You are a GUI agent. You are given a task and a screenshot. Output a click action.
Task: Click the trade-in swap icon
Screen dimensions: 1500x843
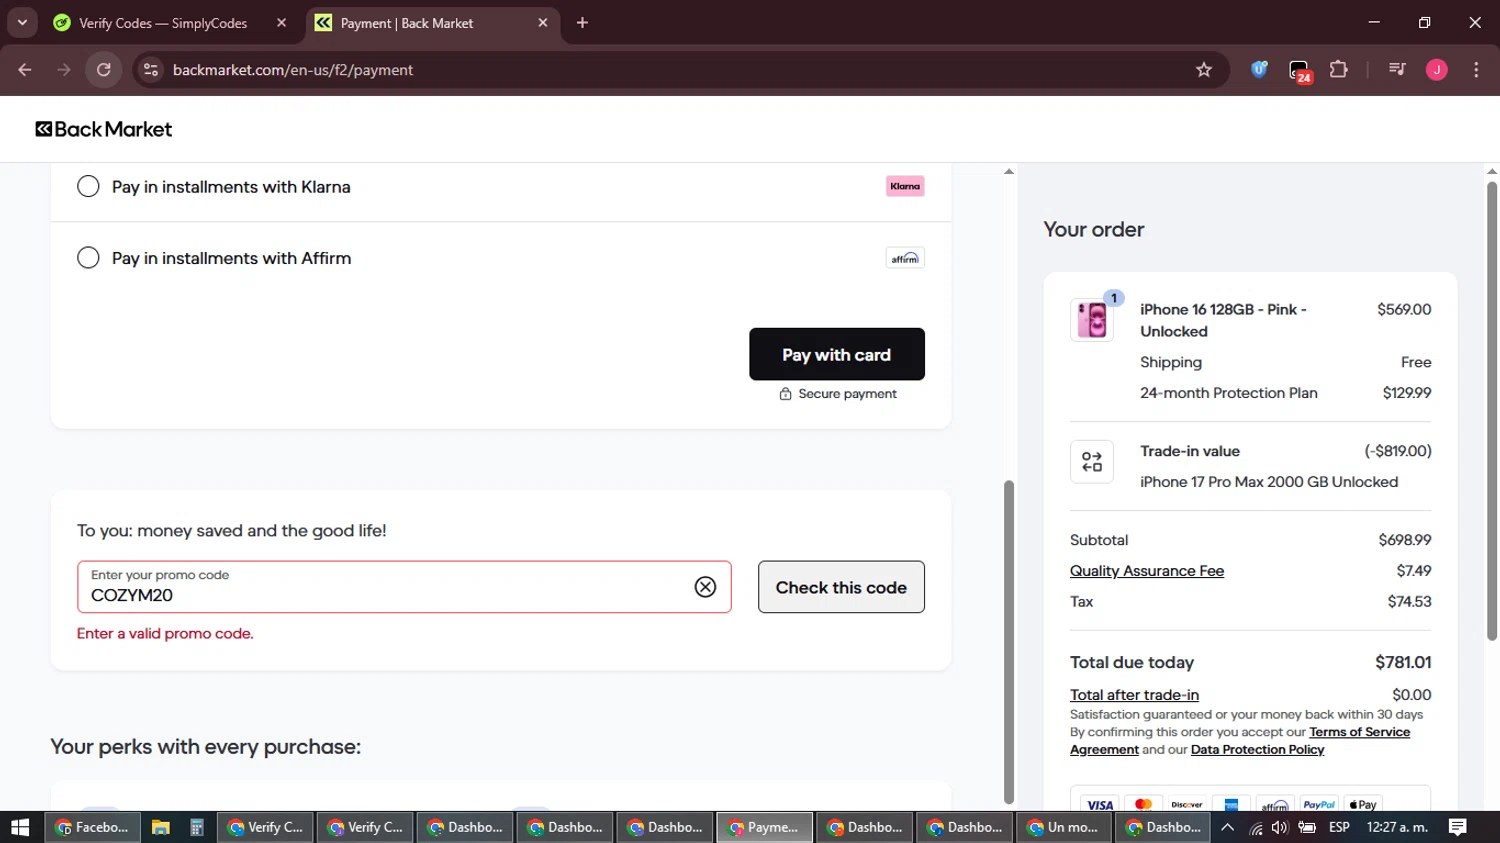click(x=1092, y=462)
